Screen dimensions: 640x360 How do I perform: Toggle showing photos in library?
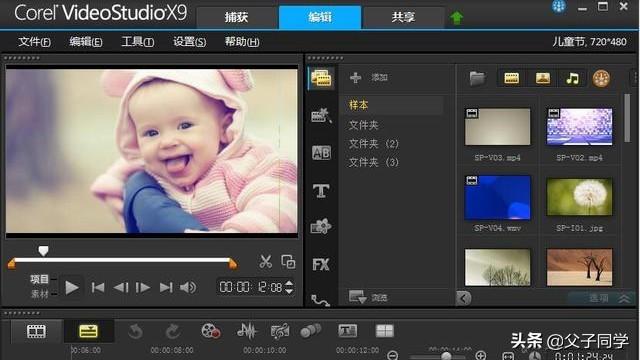[x=542, y=78]
